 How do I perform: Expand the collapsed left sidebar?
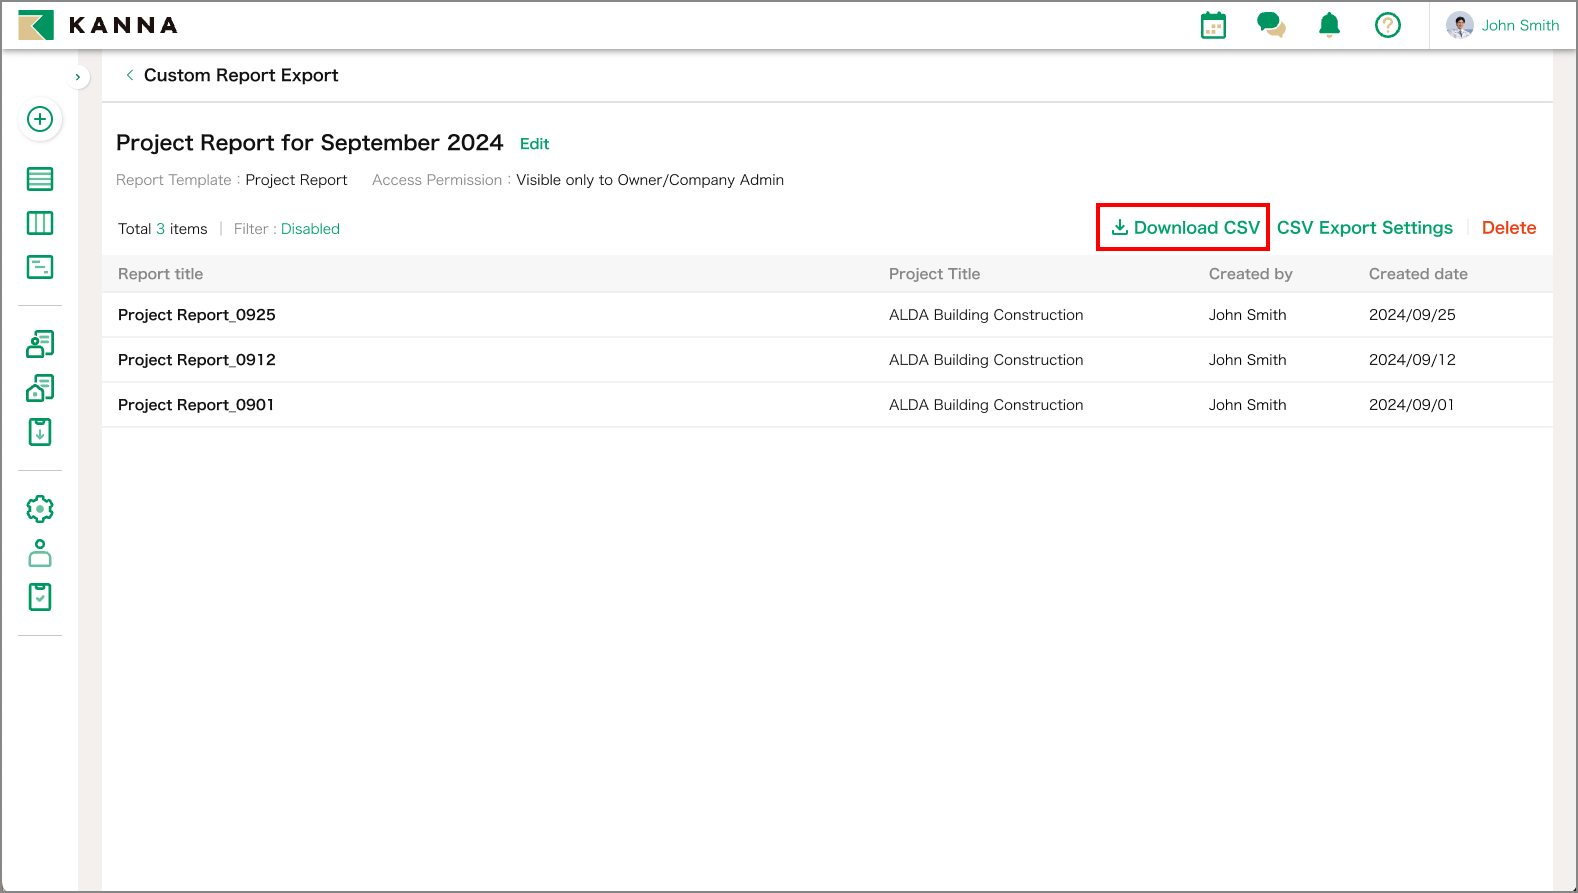pyautogui.click(x=78, y=77)
